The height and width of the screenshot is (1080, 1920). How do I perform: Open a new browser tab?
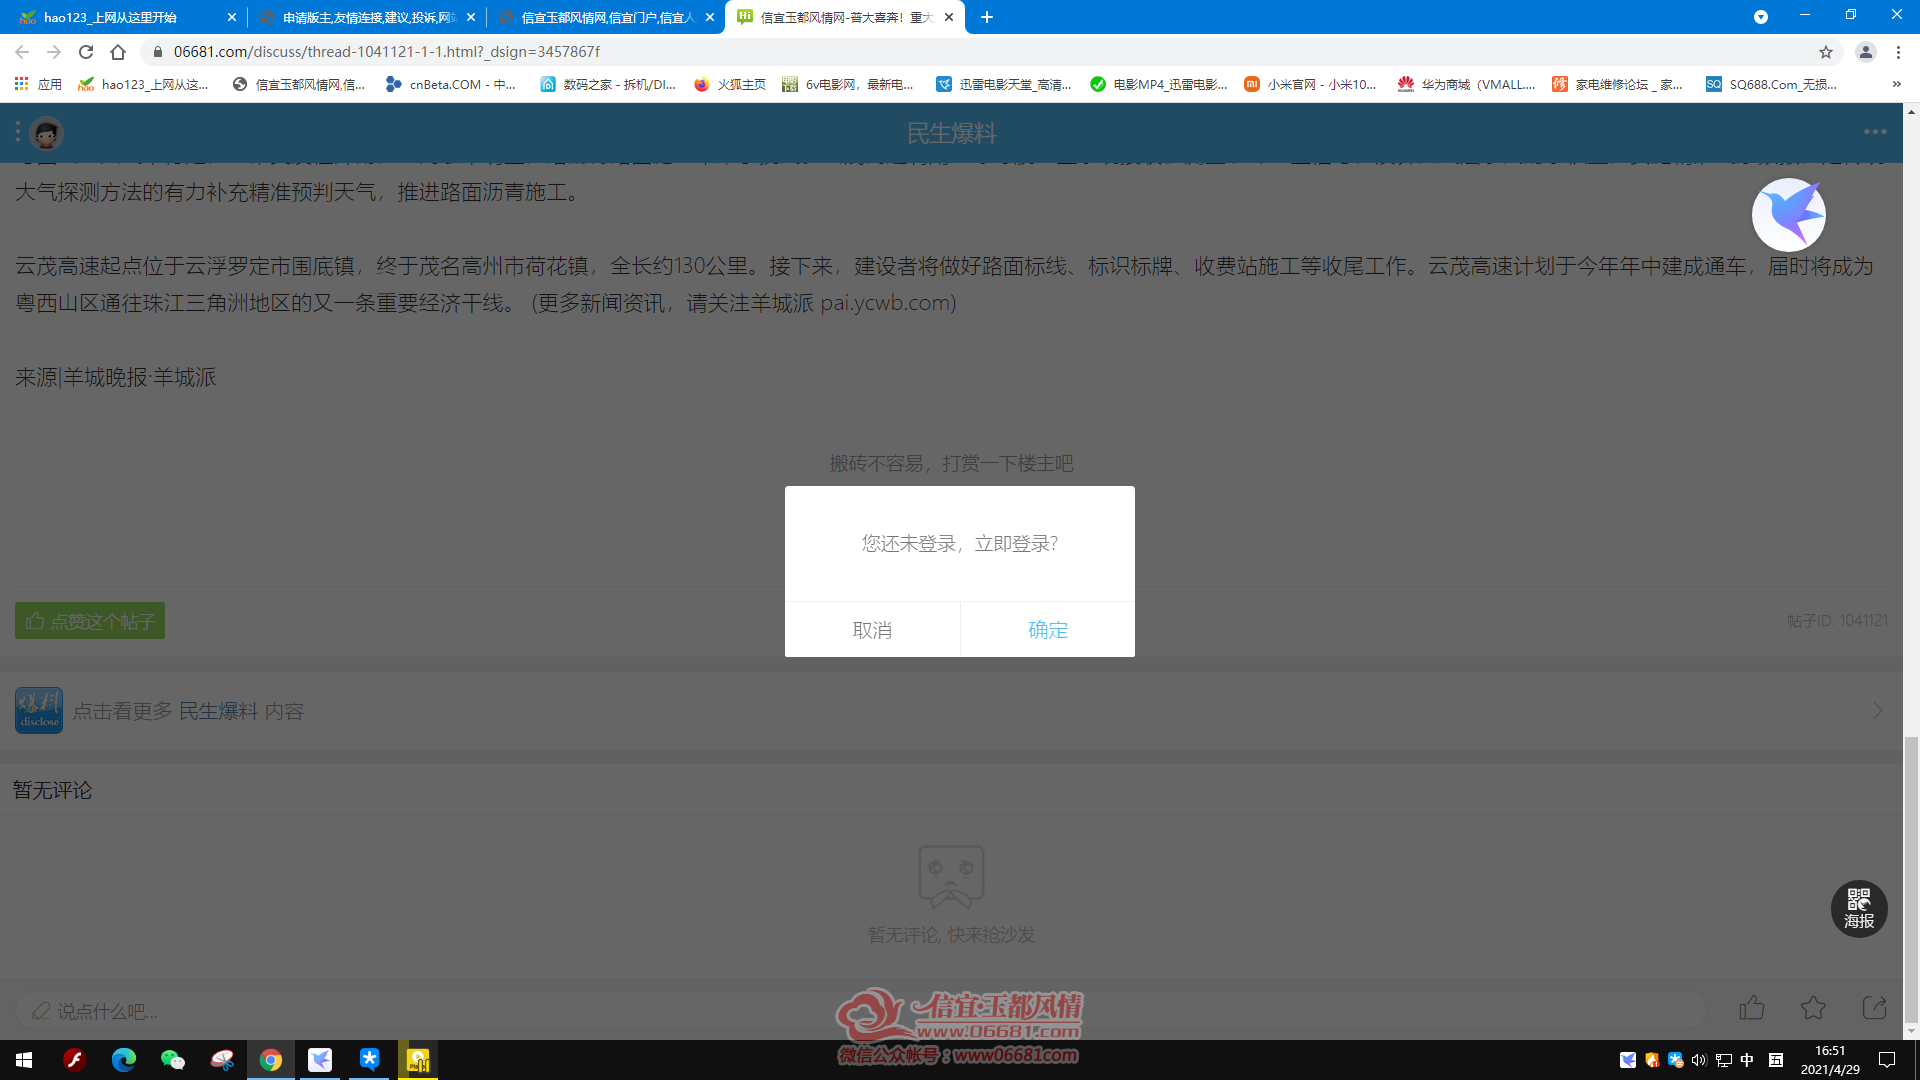click(987, 17)
